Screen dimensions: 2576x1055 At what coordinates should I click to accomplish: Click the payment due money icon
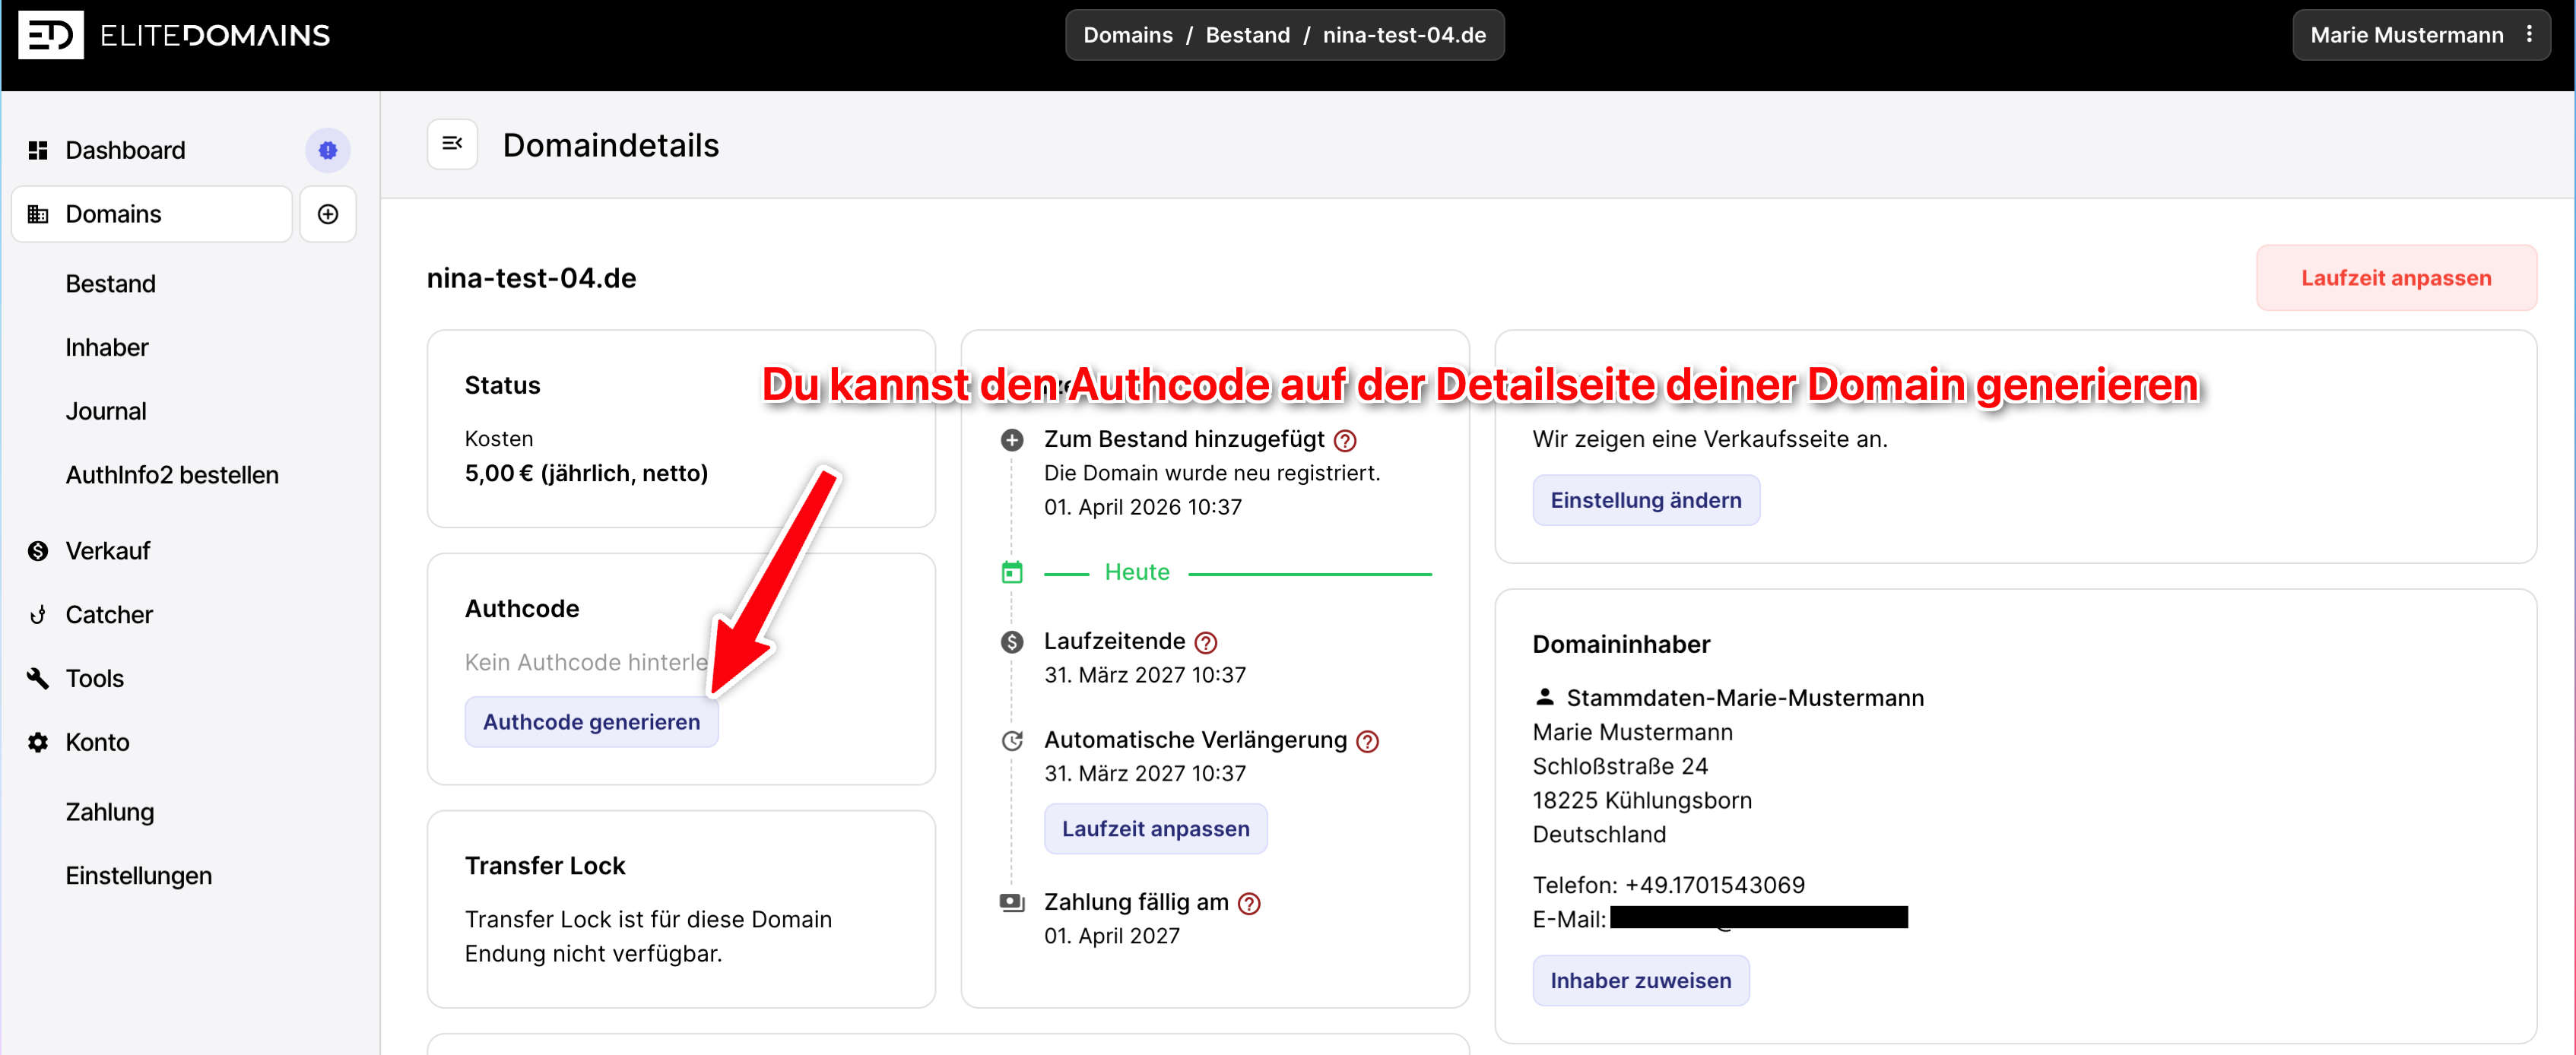tap(1012, 903)
